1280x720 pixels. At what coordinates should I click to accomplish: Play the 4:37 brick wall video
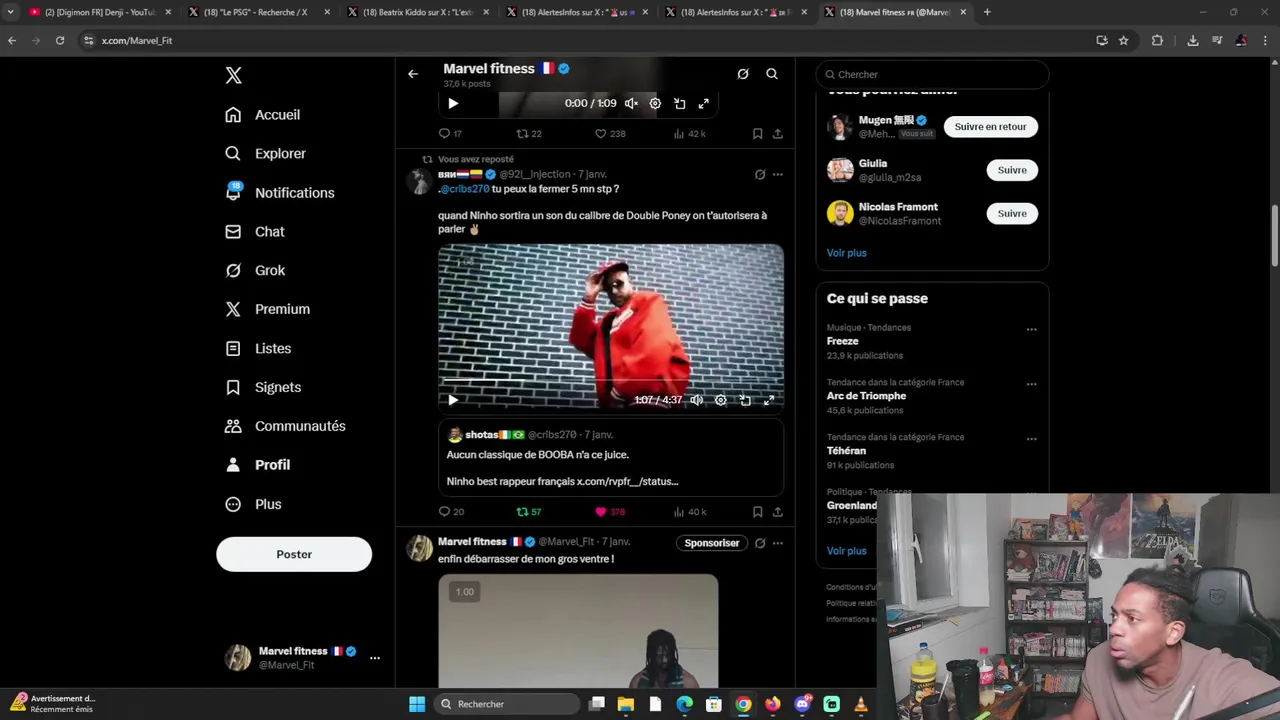coord(453,400)
